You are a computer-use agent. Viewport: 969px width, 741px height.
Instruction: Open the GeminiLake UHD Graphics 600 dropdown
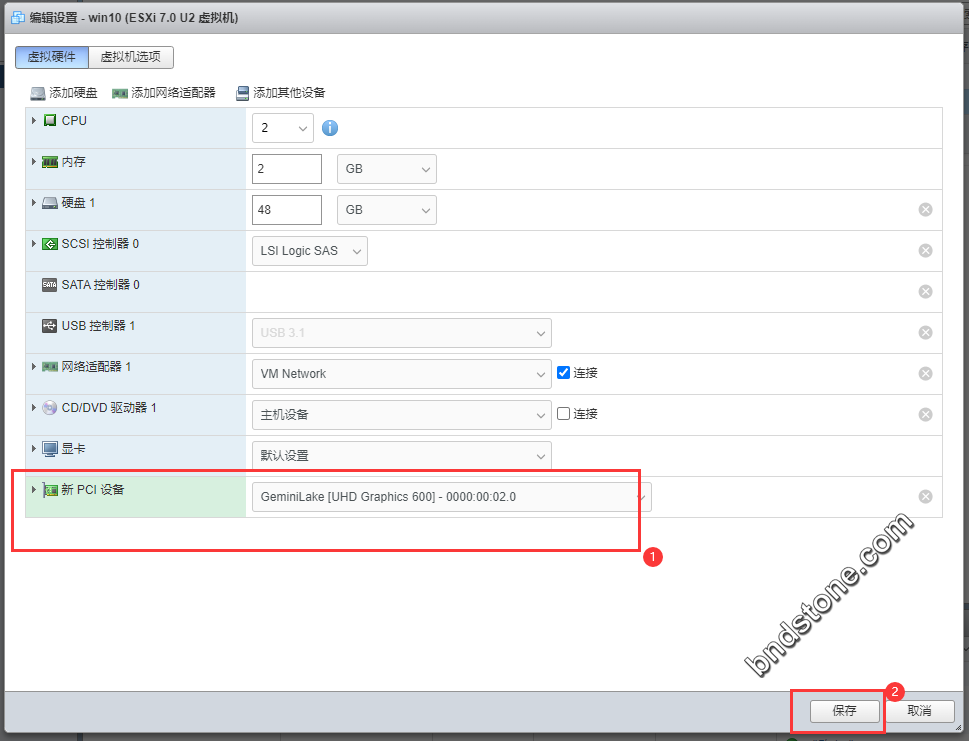(452, 497)
